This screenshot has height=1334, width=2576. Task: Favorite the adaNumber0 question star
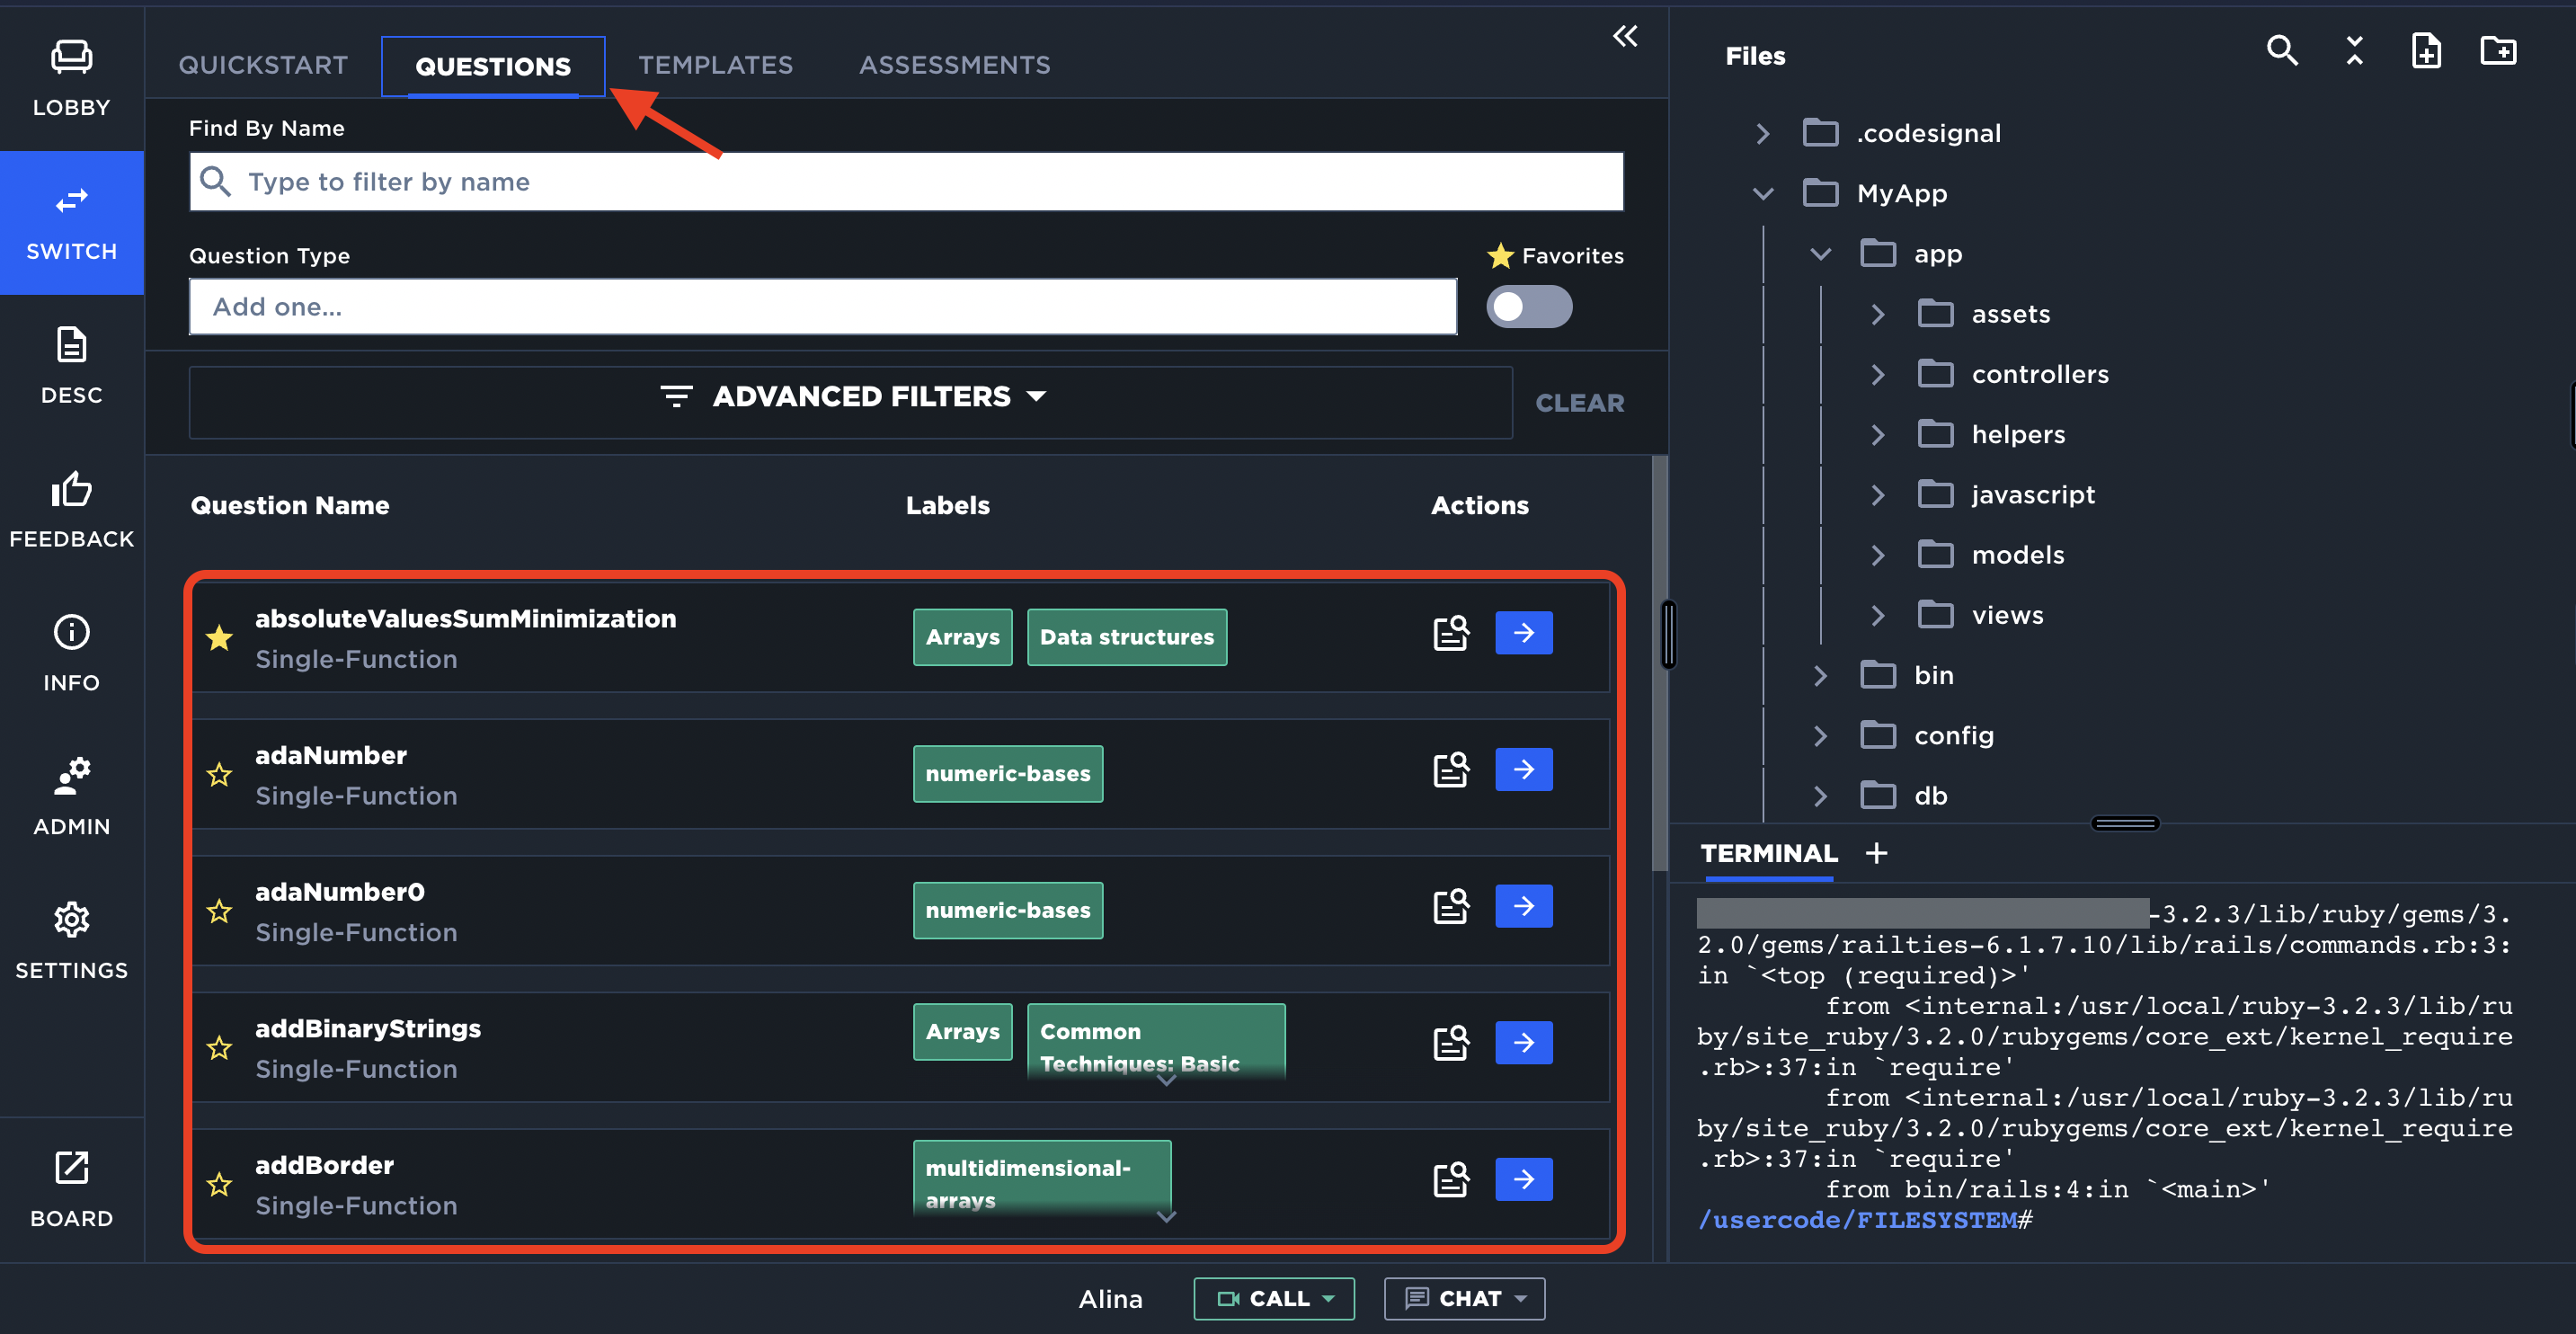tap(220, 911)
